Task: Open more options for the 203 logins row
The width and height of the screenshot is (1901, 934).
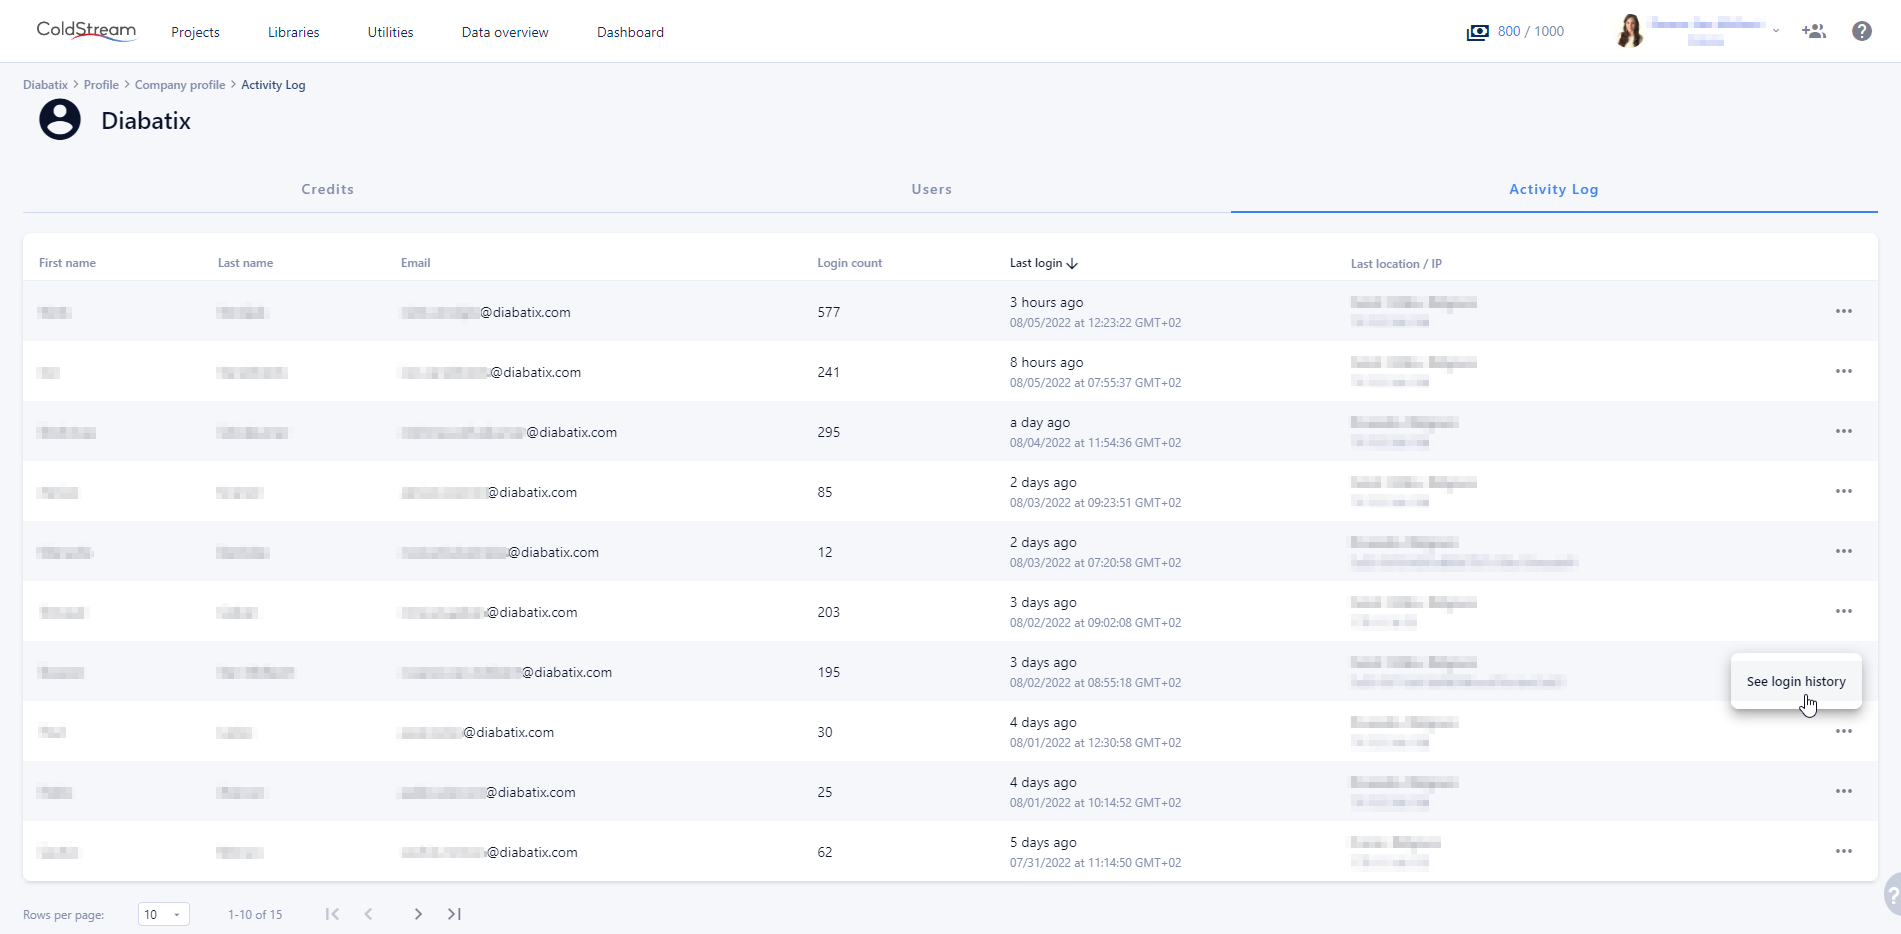Action: [1844, 611]
